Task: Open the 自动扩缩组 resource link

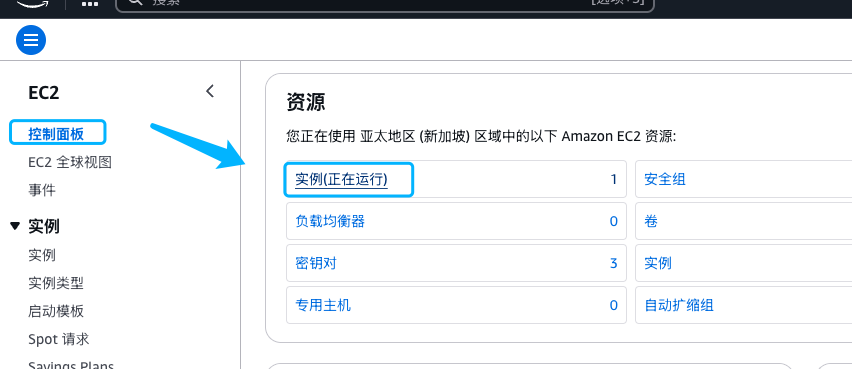Action: click(679, 305)
